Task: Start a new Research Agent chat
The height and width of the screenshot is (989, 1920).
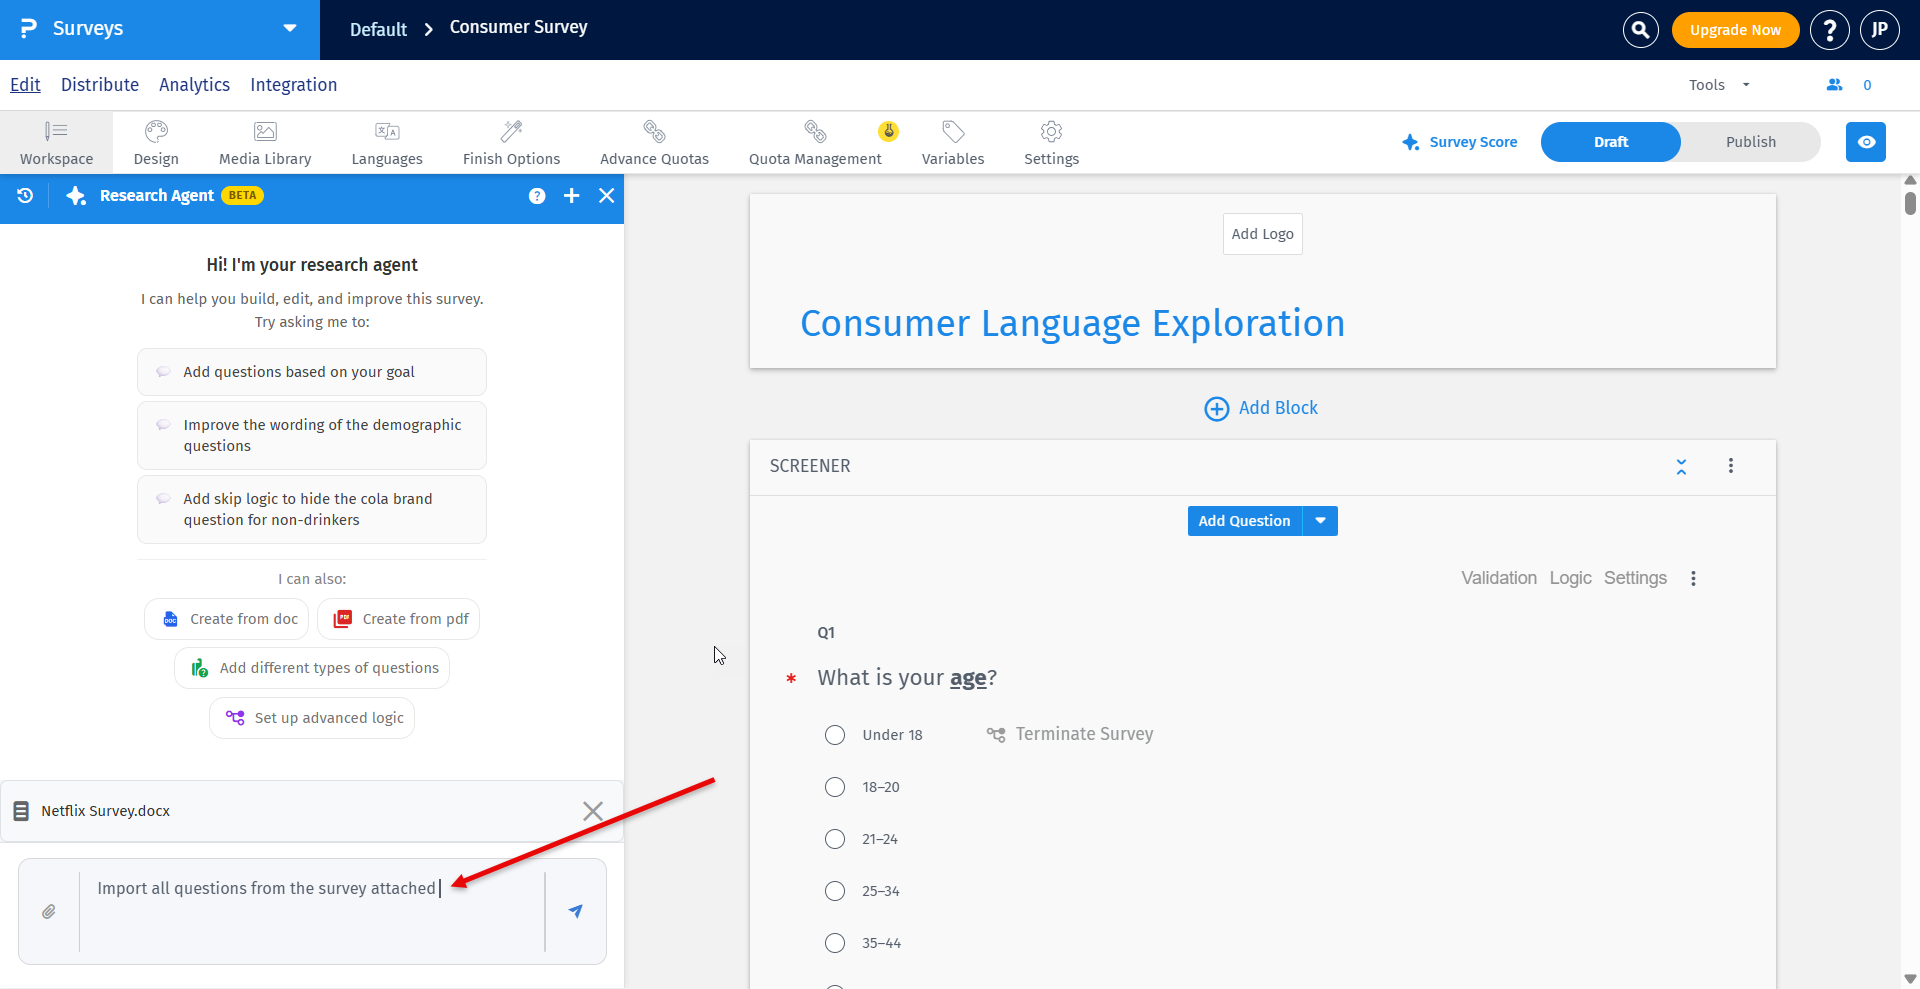Action: click(x=572, y=196)
